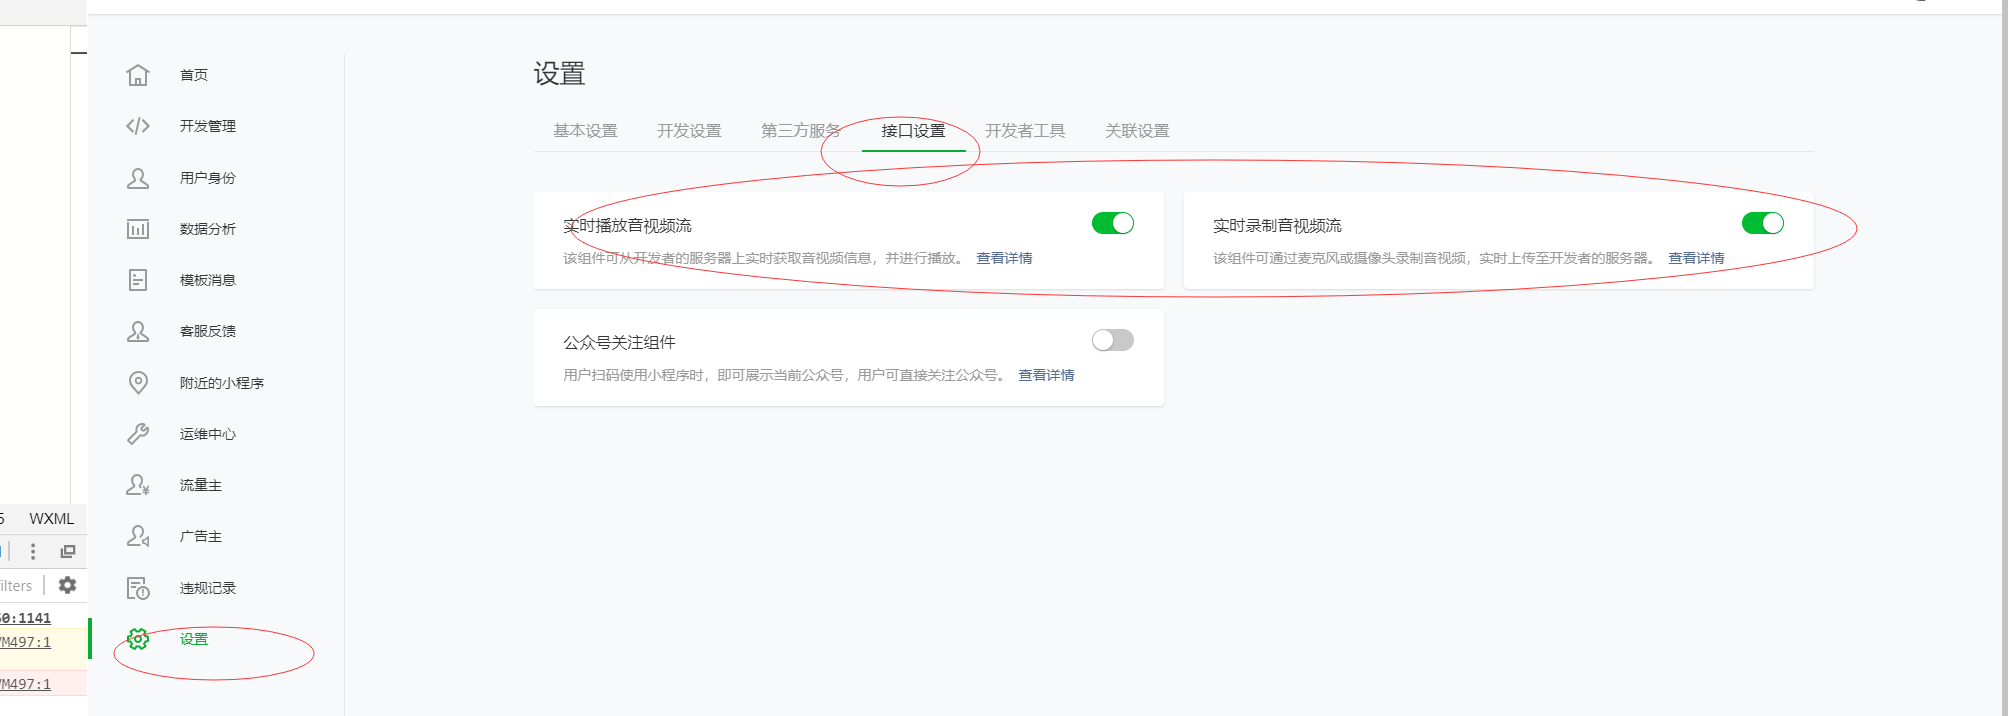This screenshot has width=2008, height=716.
Task: Open 附近的小程序 menu entry
Action: pos(222,383)
